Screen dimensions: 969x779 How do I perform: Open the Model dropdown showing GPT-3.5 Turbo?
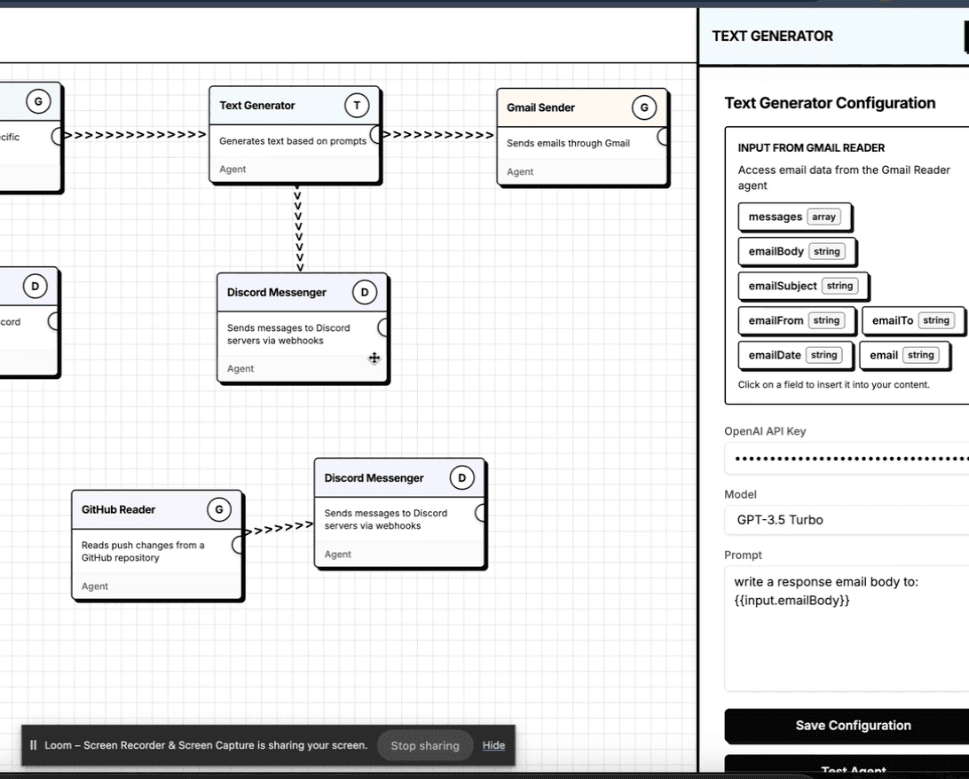pyautogui.click(x=845, y=520)
